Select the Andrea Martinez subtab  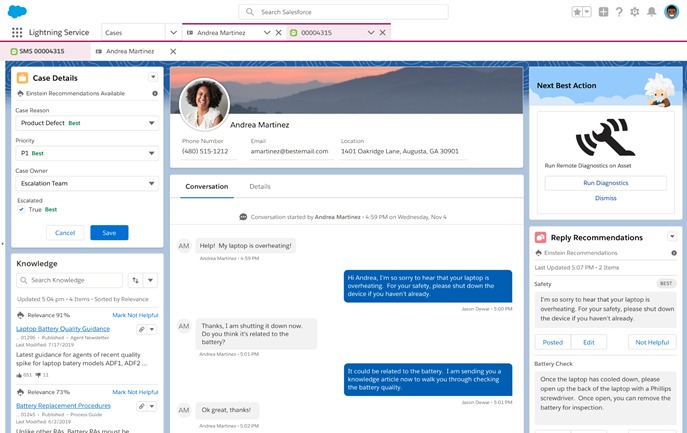(x=130, y=51)
